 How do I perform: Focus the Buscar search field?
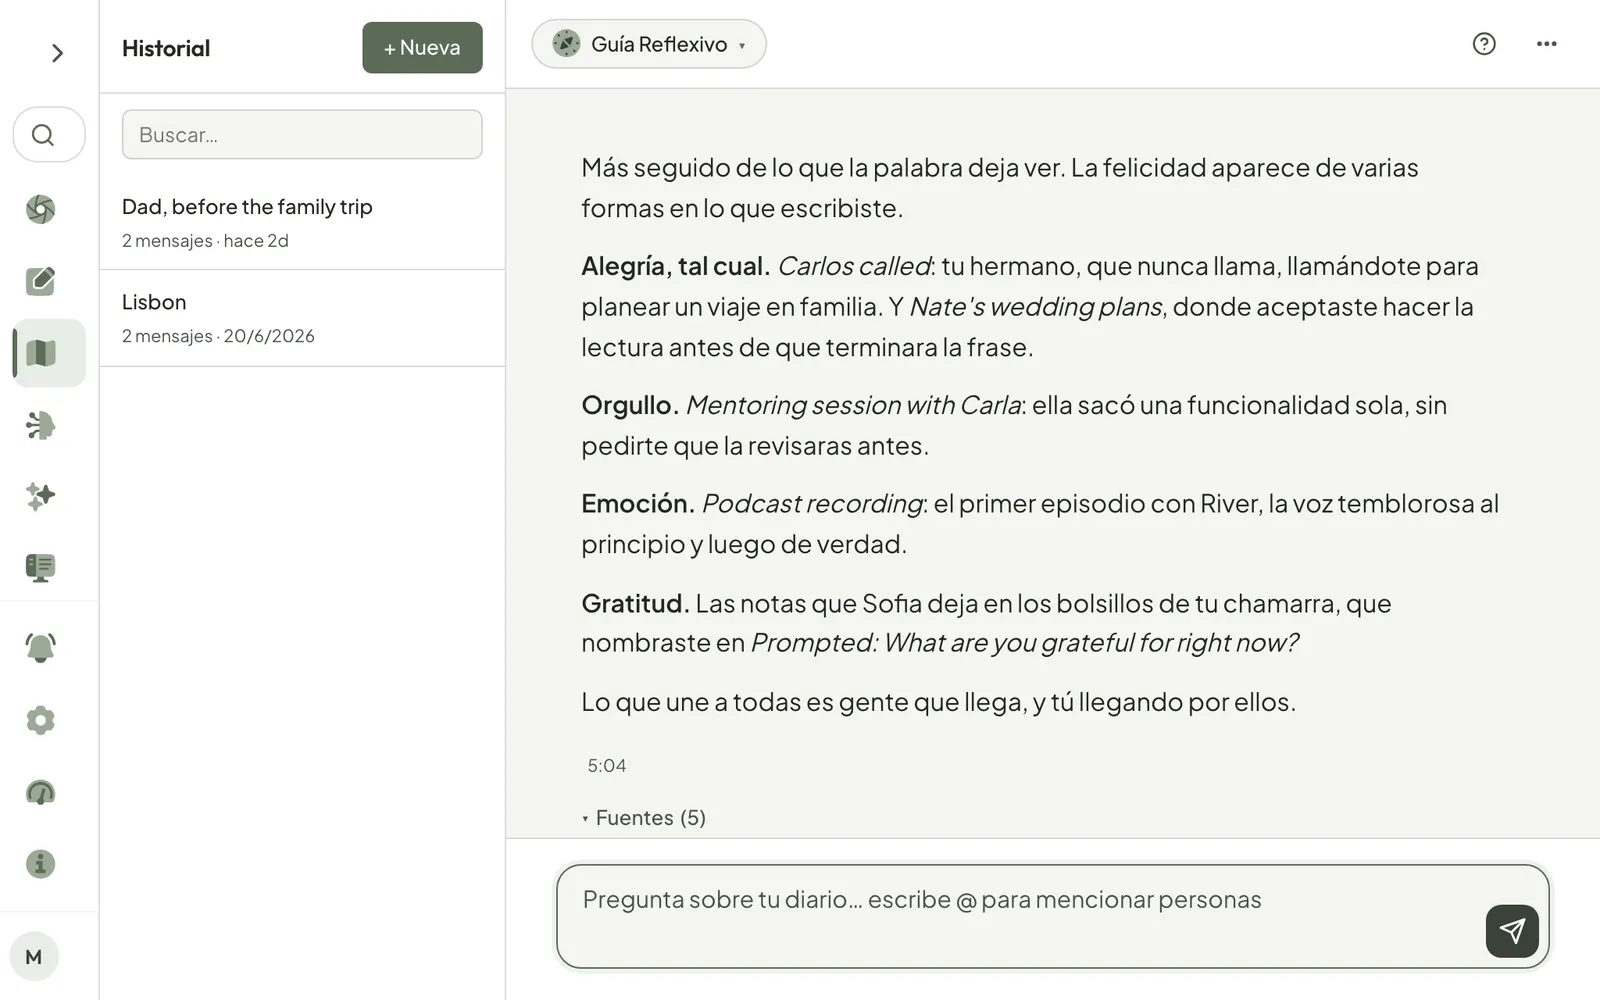pyautogui.click(x=302, y=135)
